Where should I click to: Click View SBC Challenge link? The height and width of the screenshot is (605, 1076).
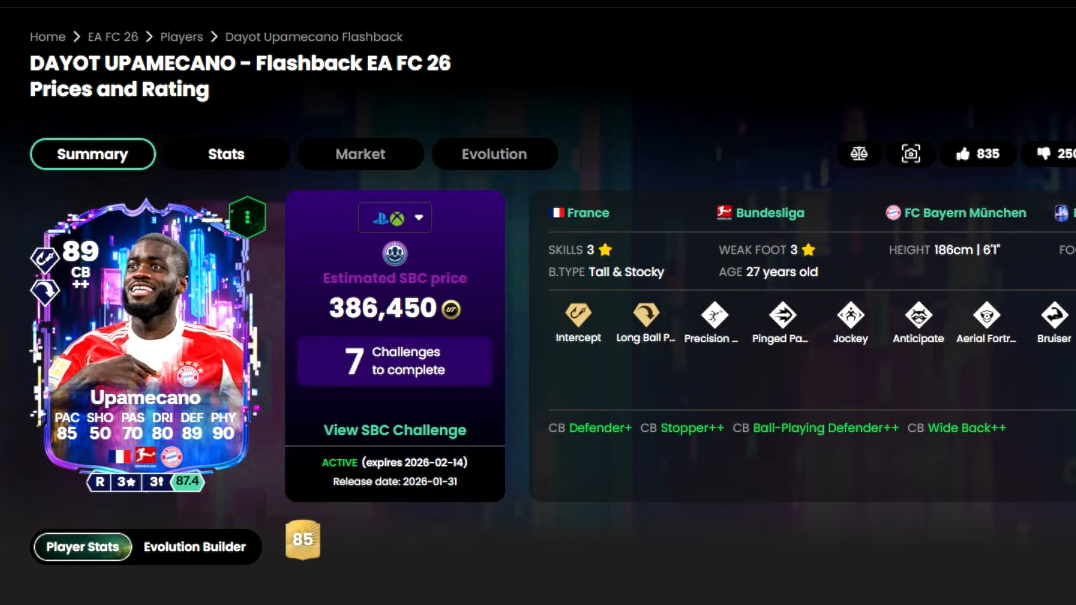[395, 430]
